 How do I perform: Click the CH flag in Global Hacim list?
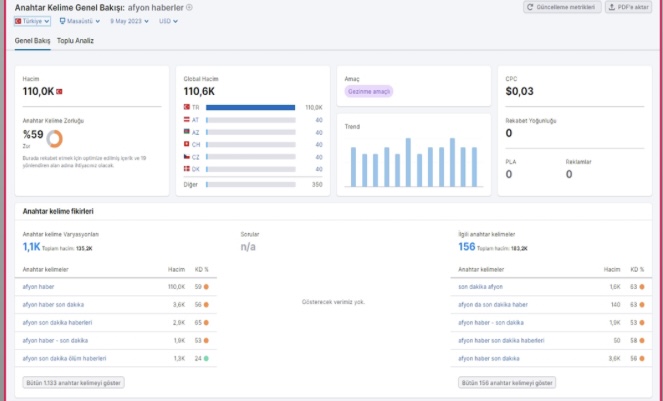186,144
